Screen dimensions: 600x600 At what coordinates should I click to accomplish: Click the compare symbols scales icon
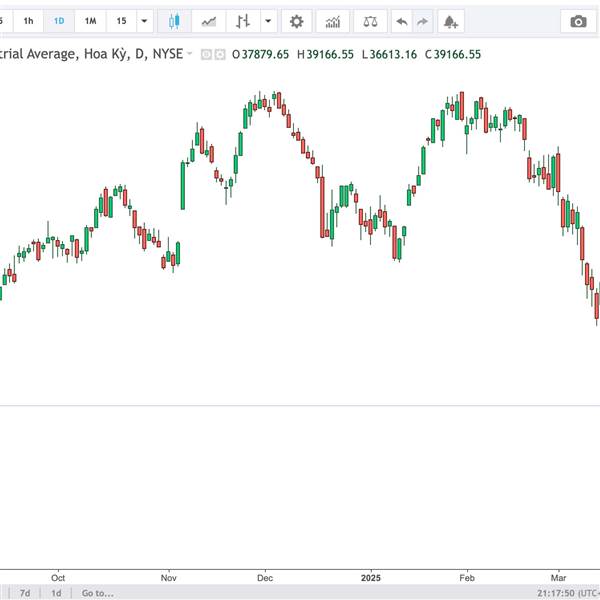(370, 21)
